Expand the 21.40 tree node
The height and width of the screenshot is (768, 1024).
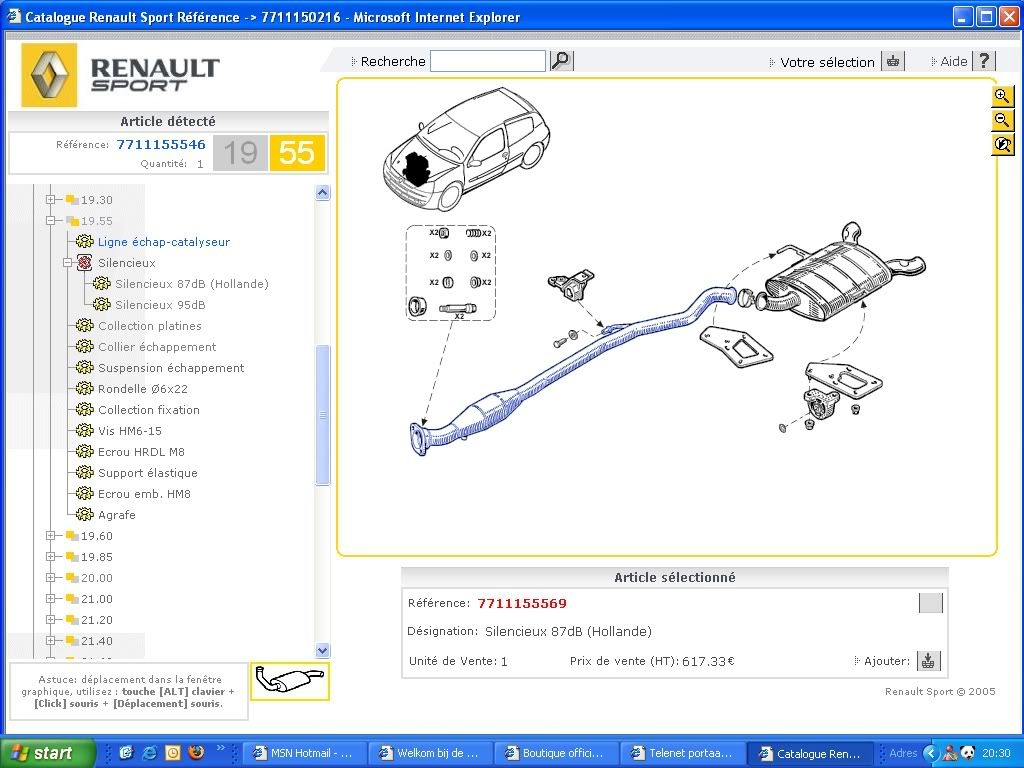(x=50, y=641)
